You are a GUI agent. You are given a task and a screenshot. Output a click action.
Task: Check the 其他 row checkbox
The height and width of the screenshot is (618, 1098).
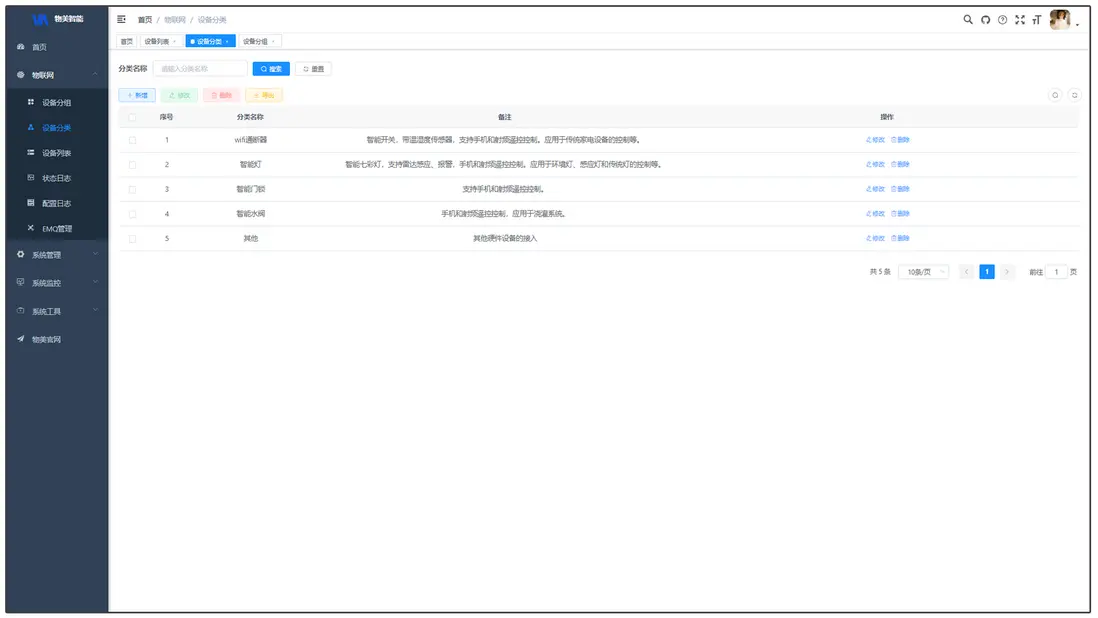coord(132,238)
